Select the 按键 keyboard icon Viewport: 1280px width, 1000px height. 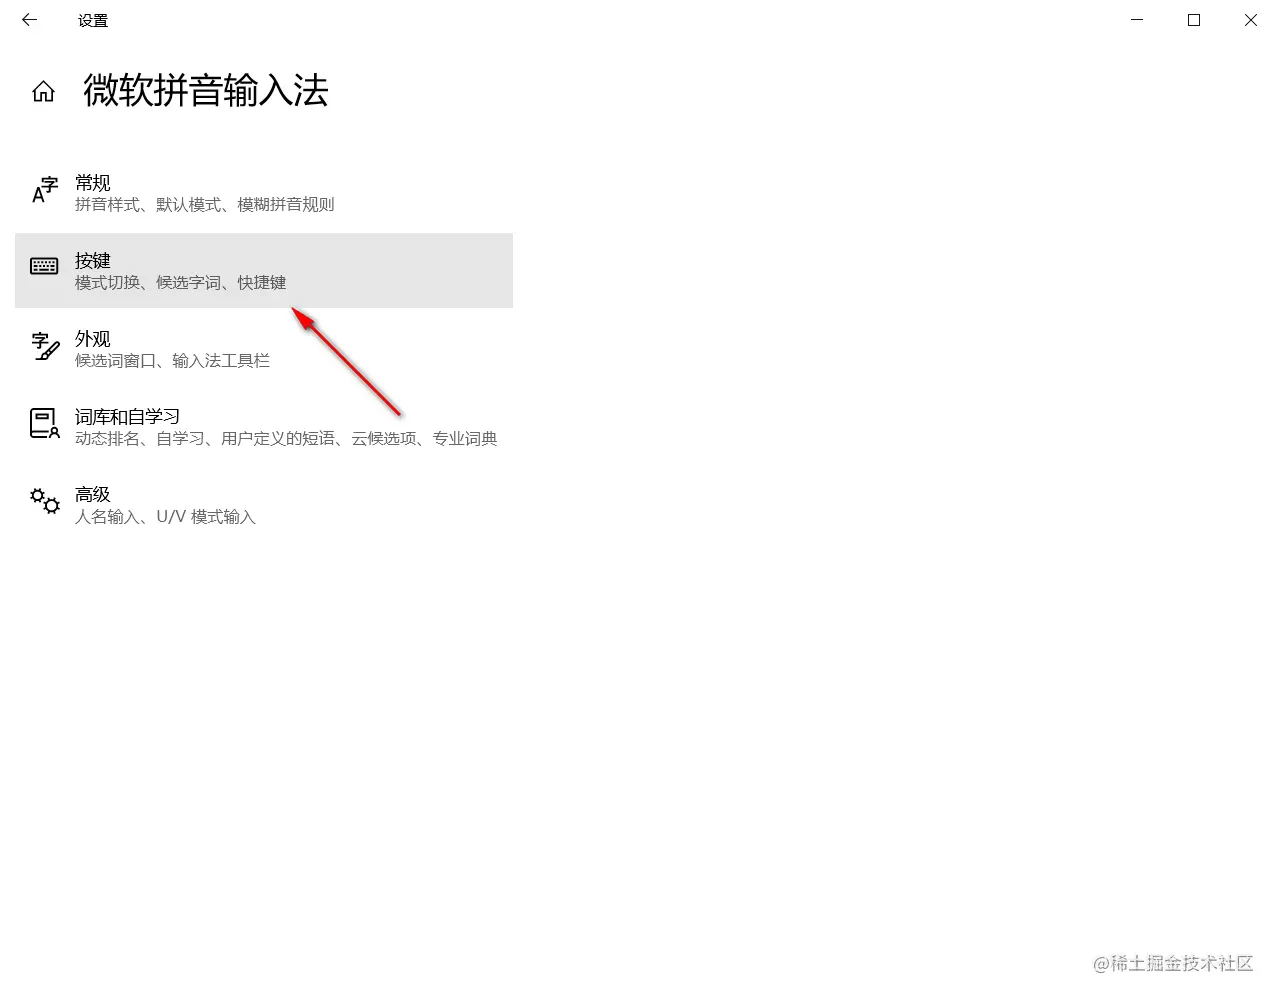click(44, 266)
